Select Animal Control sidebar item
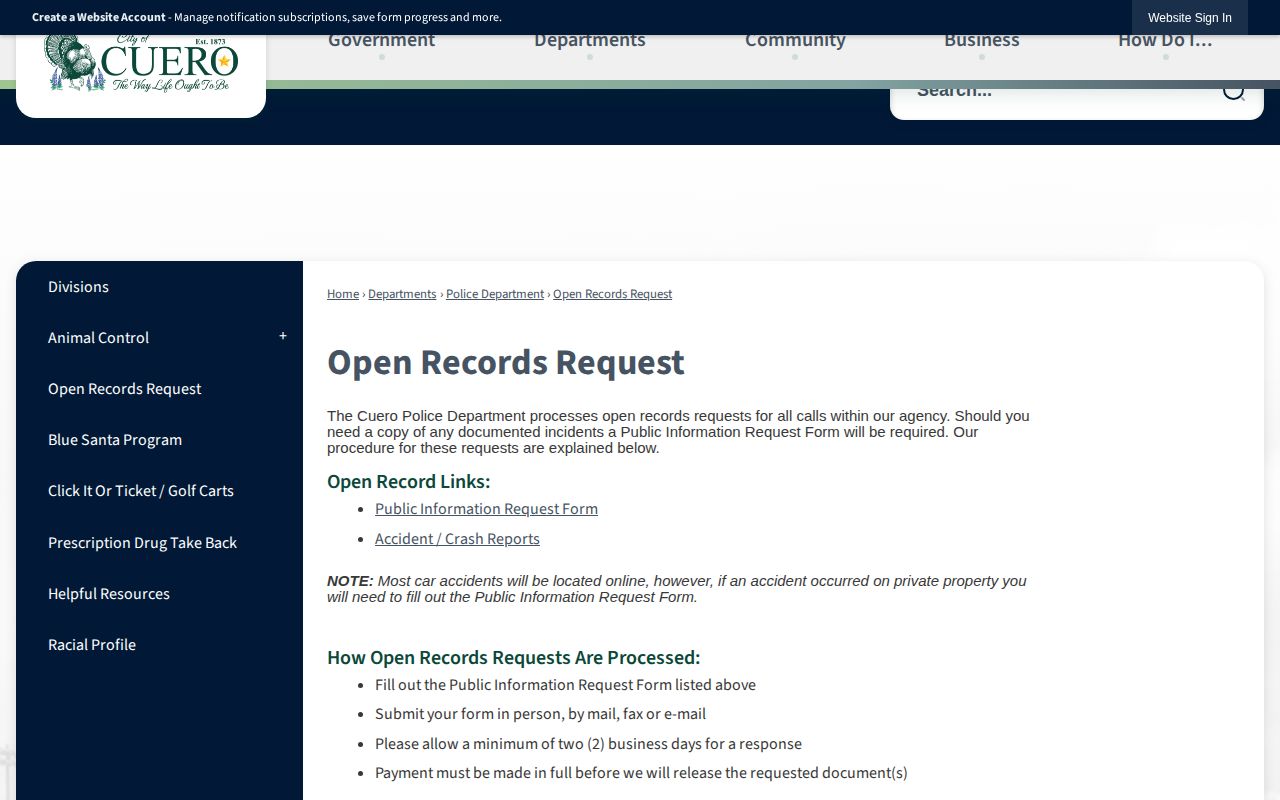 (98, 338)
